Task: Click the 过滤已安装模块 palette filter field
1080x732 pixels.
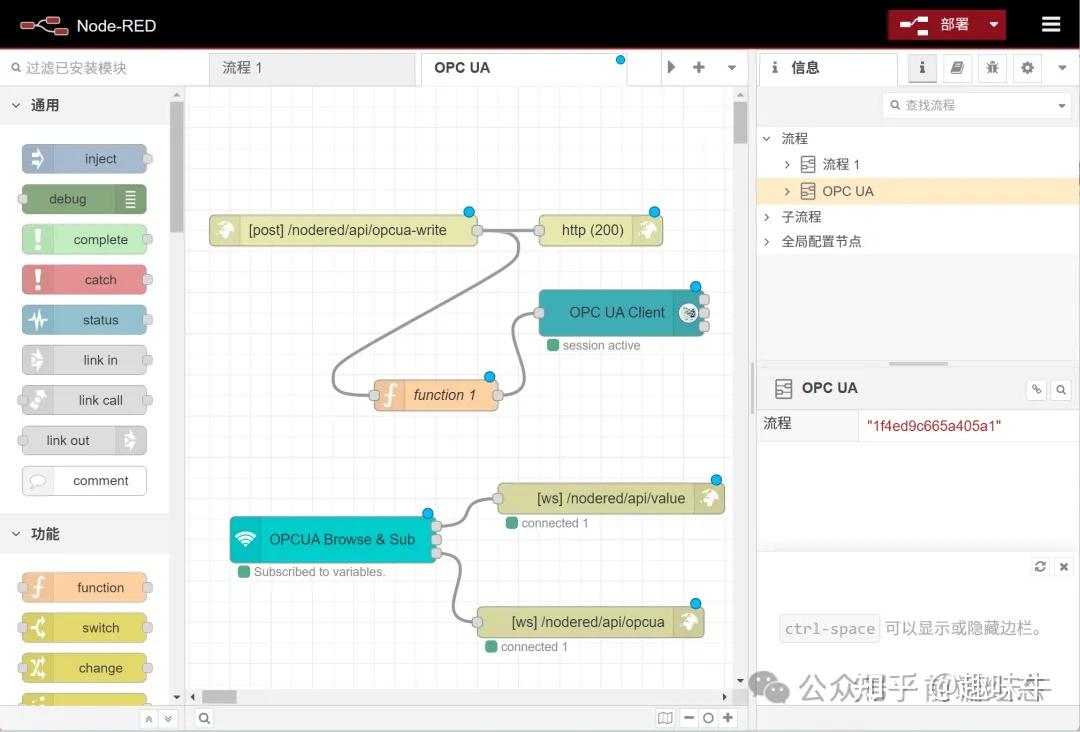Action: pos(85,68)
